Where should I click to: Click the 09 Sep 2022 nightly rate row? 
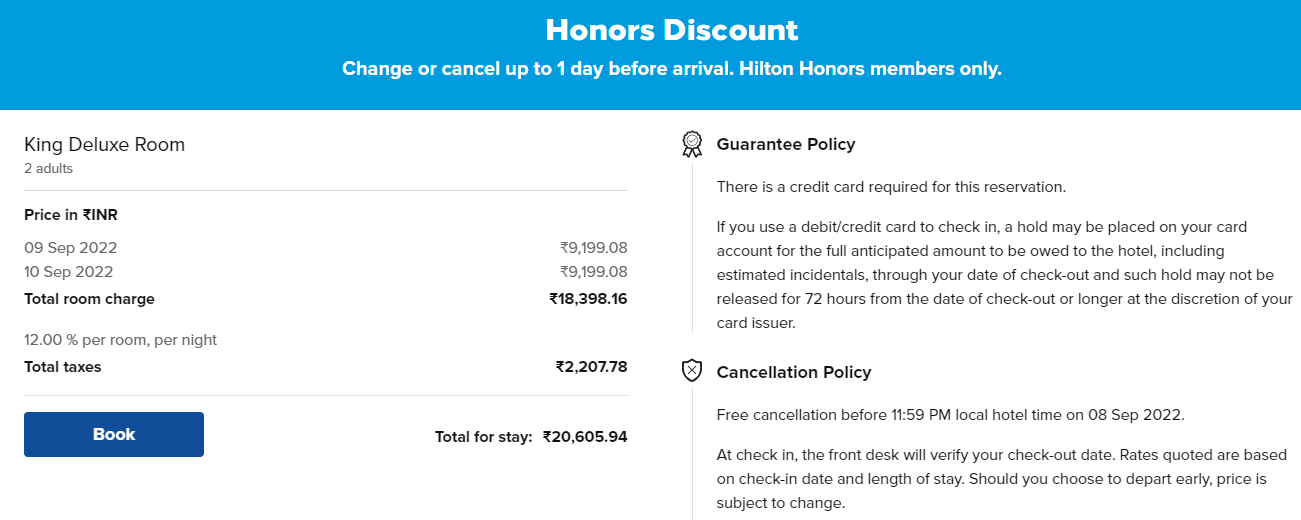pyautogui.click(x=326, y=247)
